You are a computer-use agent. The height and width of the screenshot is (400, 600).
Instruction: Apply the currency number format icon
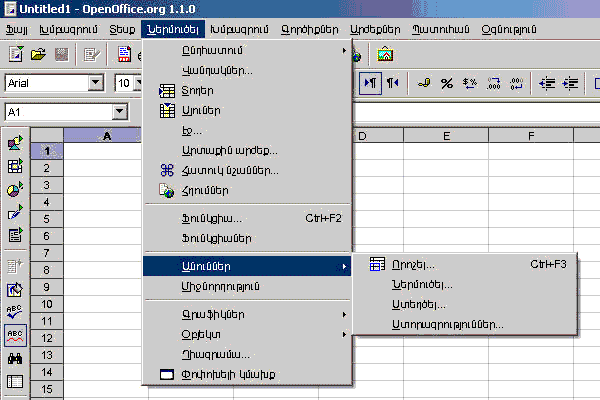[x=423, y=83]
